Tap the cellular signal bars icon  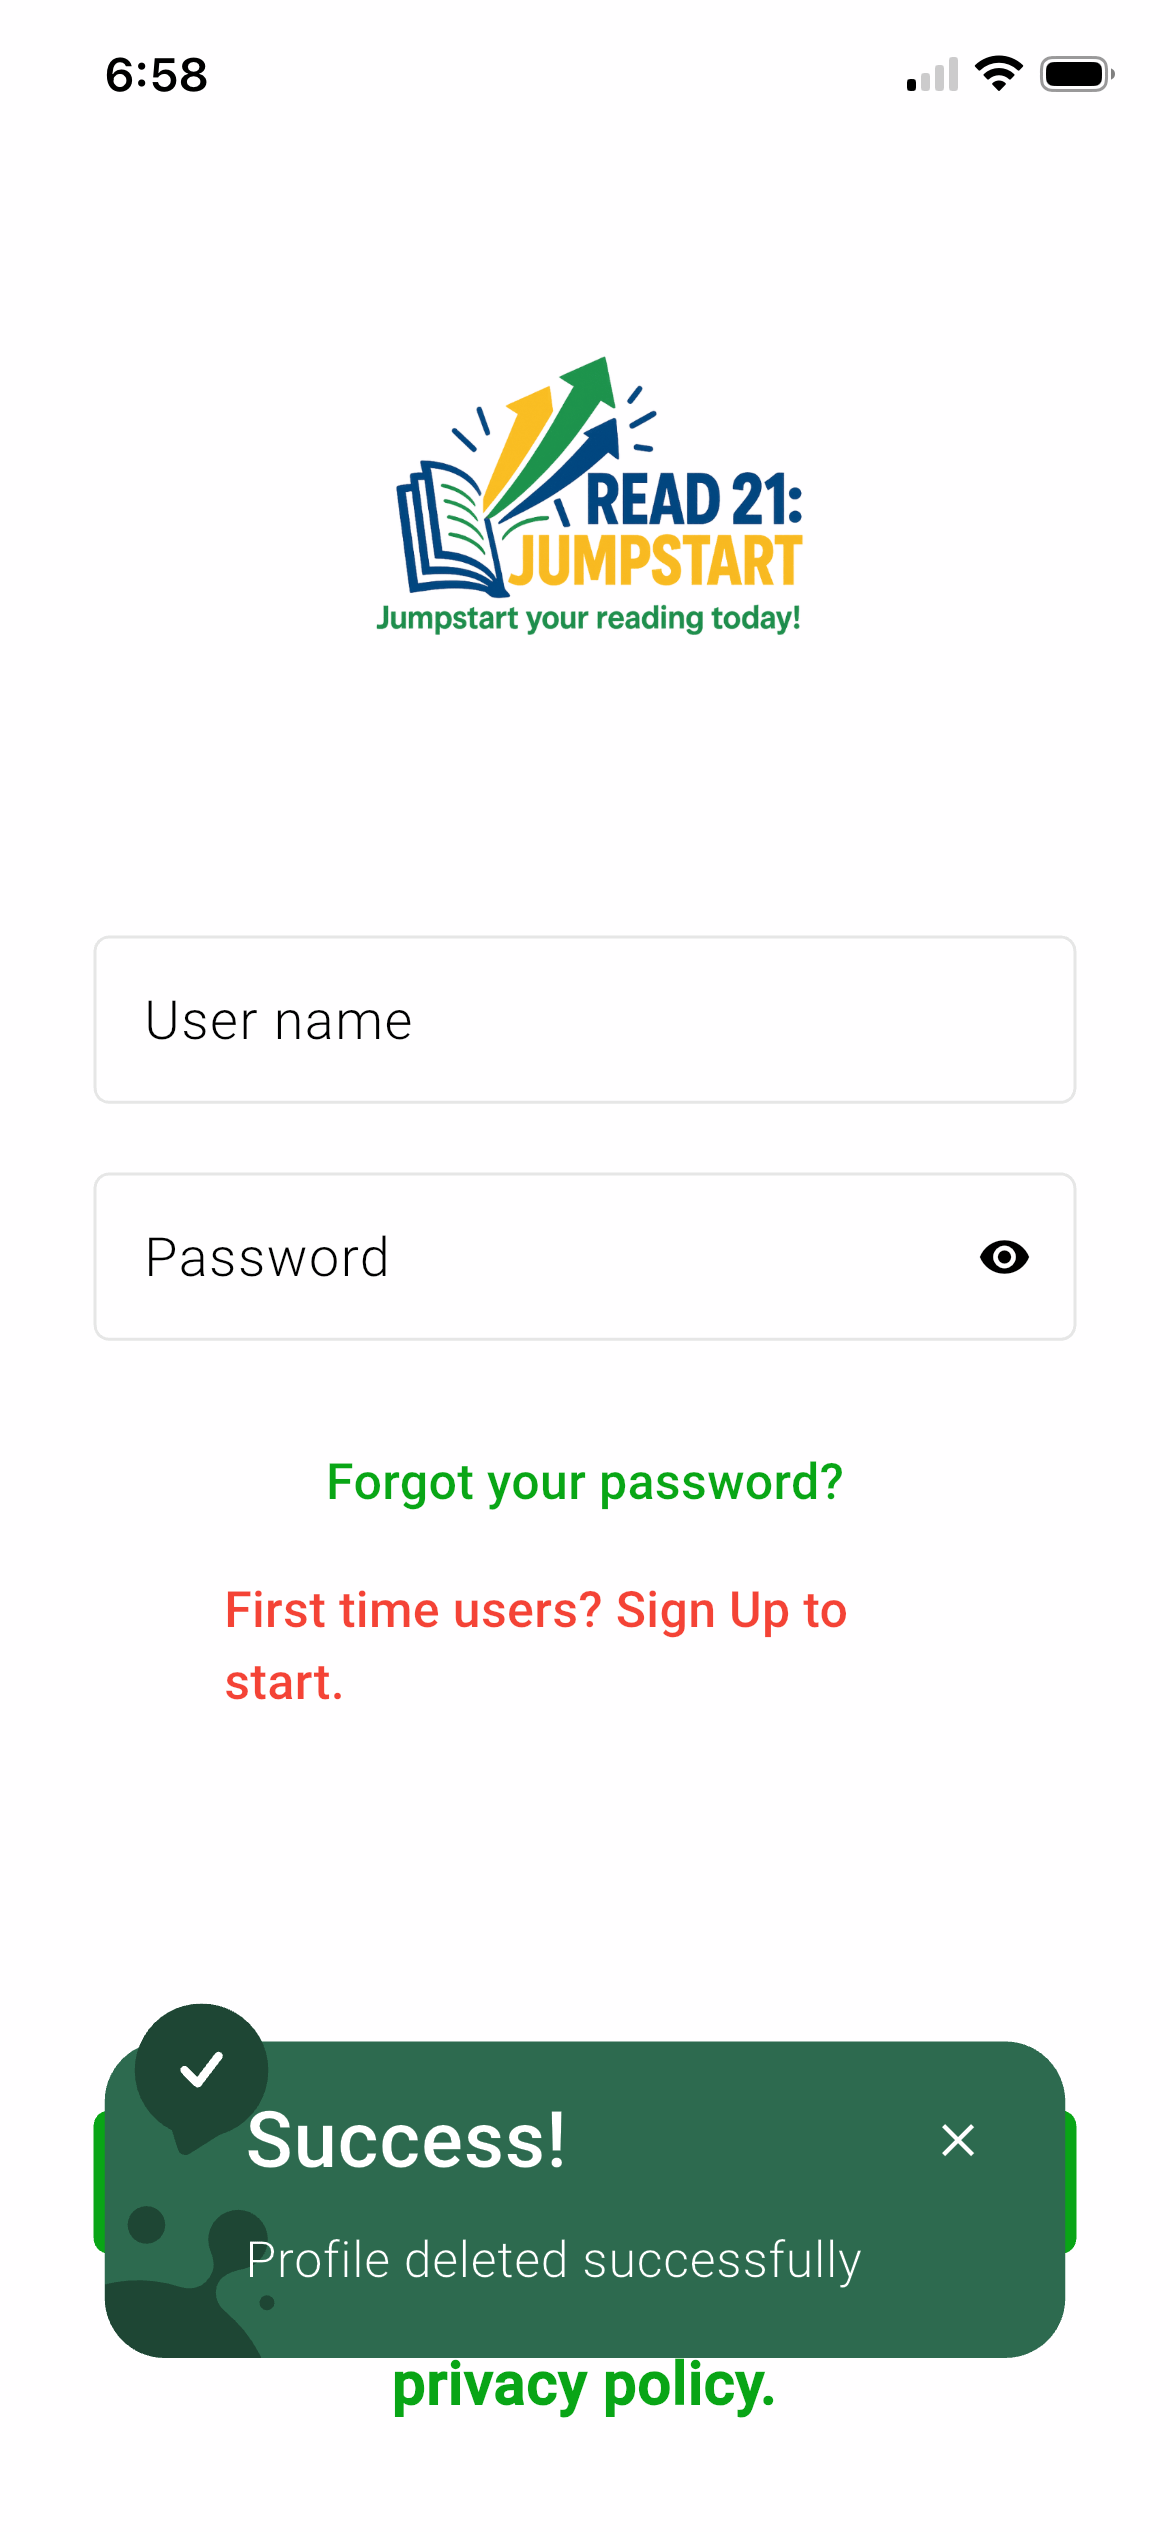tap(932, 74)
